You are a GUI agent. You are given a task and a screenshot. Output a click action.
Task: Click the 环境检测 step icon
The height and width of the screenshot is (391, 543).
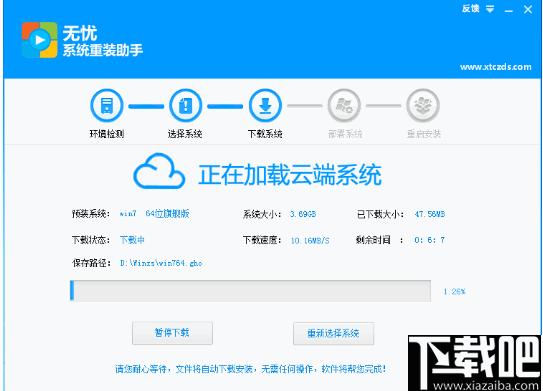click(107, 106)
